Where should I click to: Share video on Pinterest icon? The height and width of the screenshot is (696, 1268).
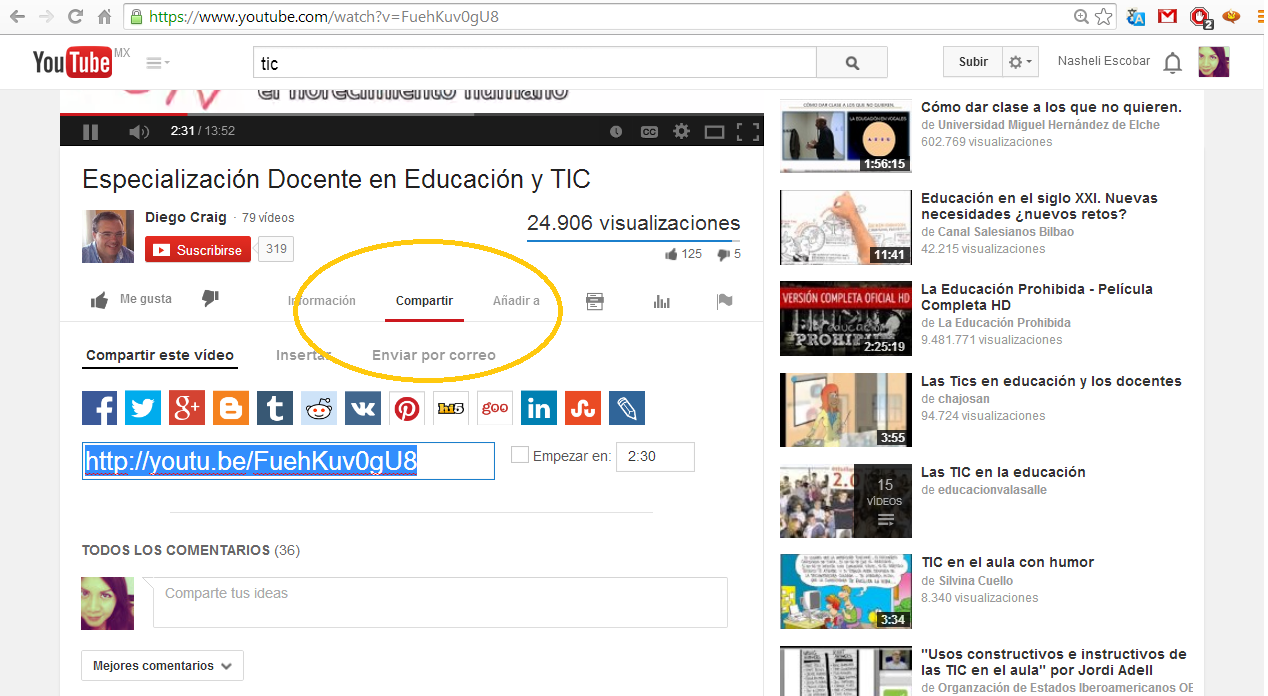point(407,408)
